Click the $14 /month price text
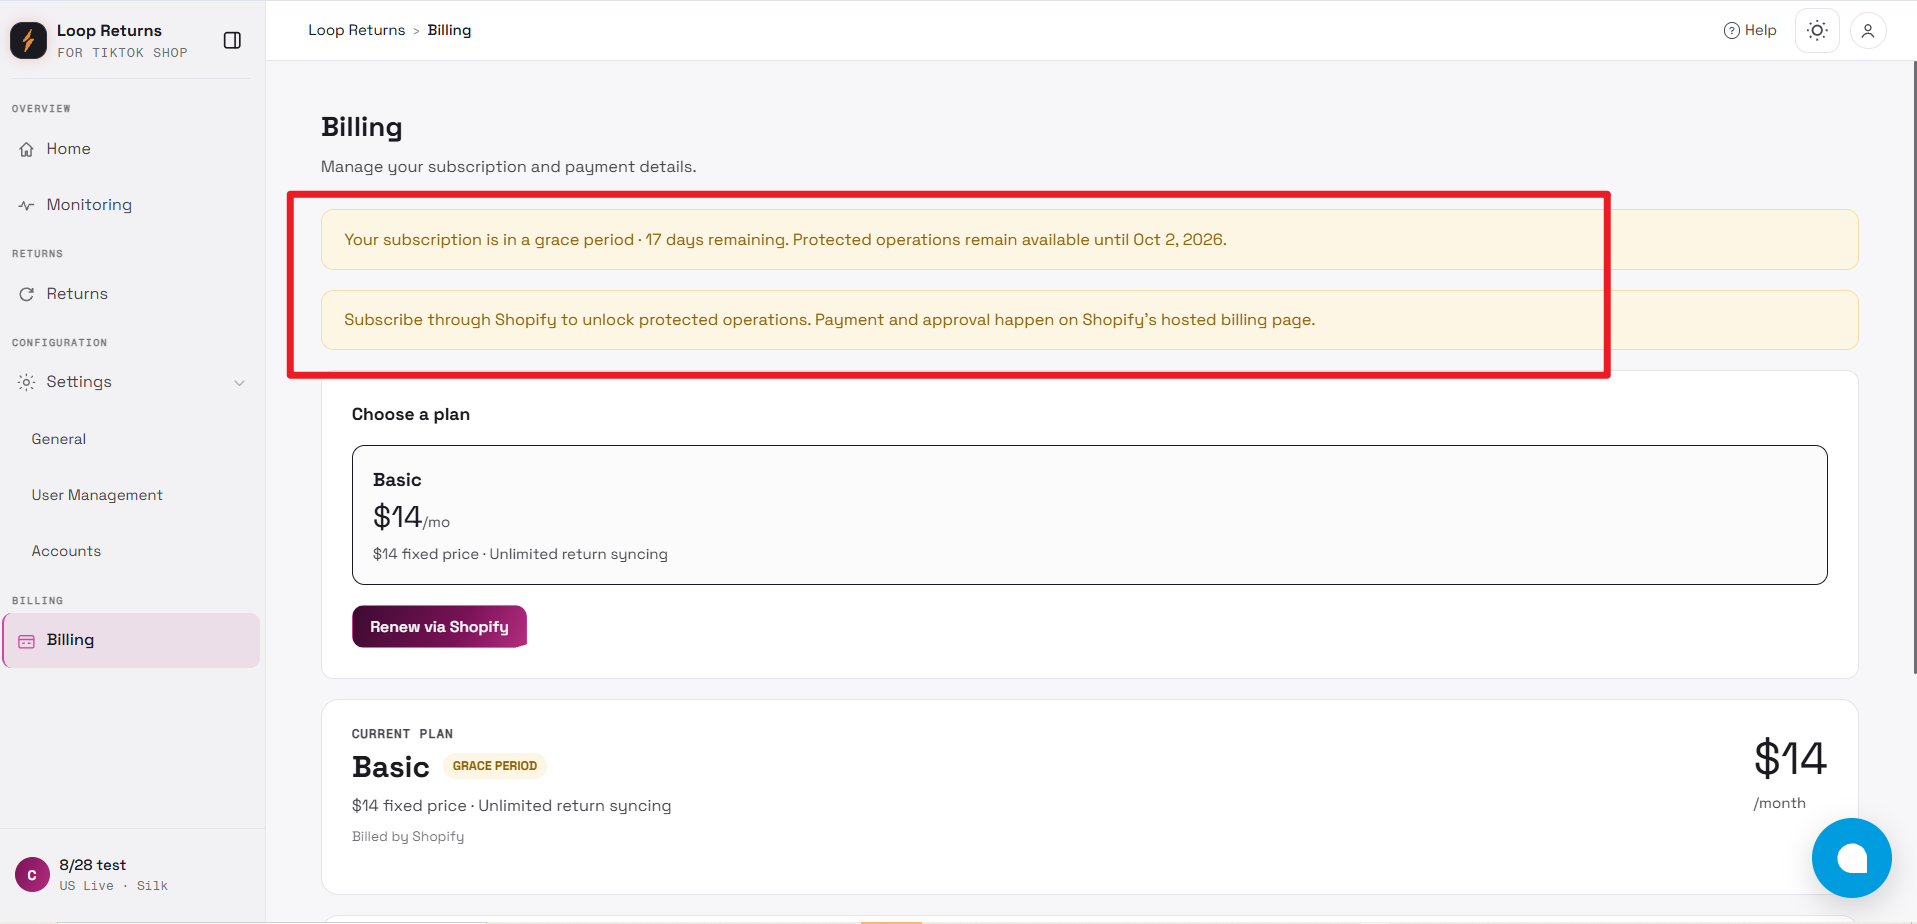 coord(1790,774)
